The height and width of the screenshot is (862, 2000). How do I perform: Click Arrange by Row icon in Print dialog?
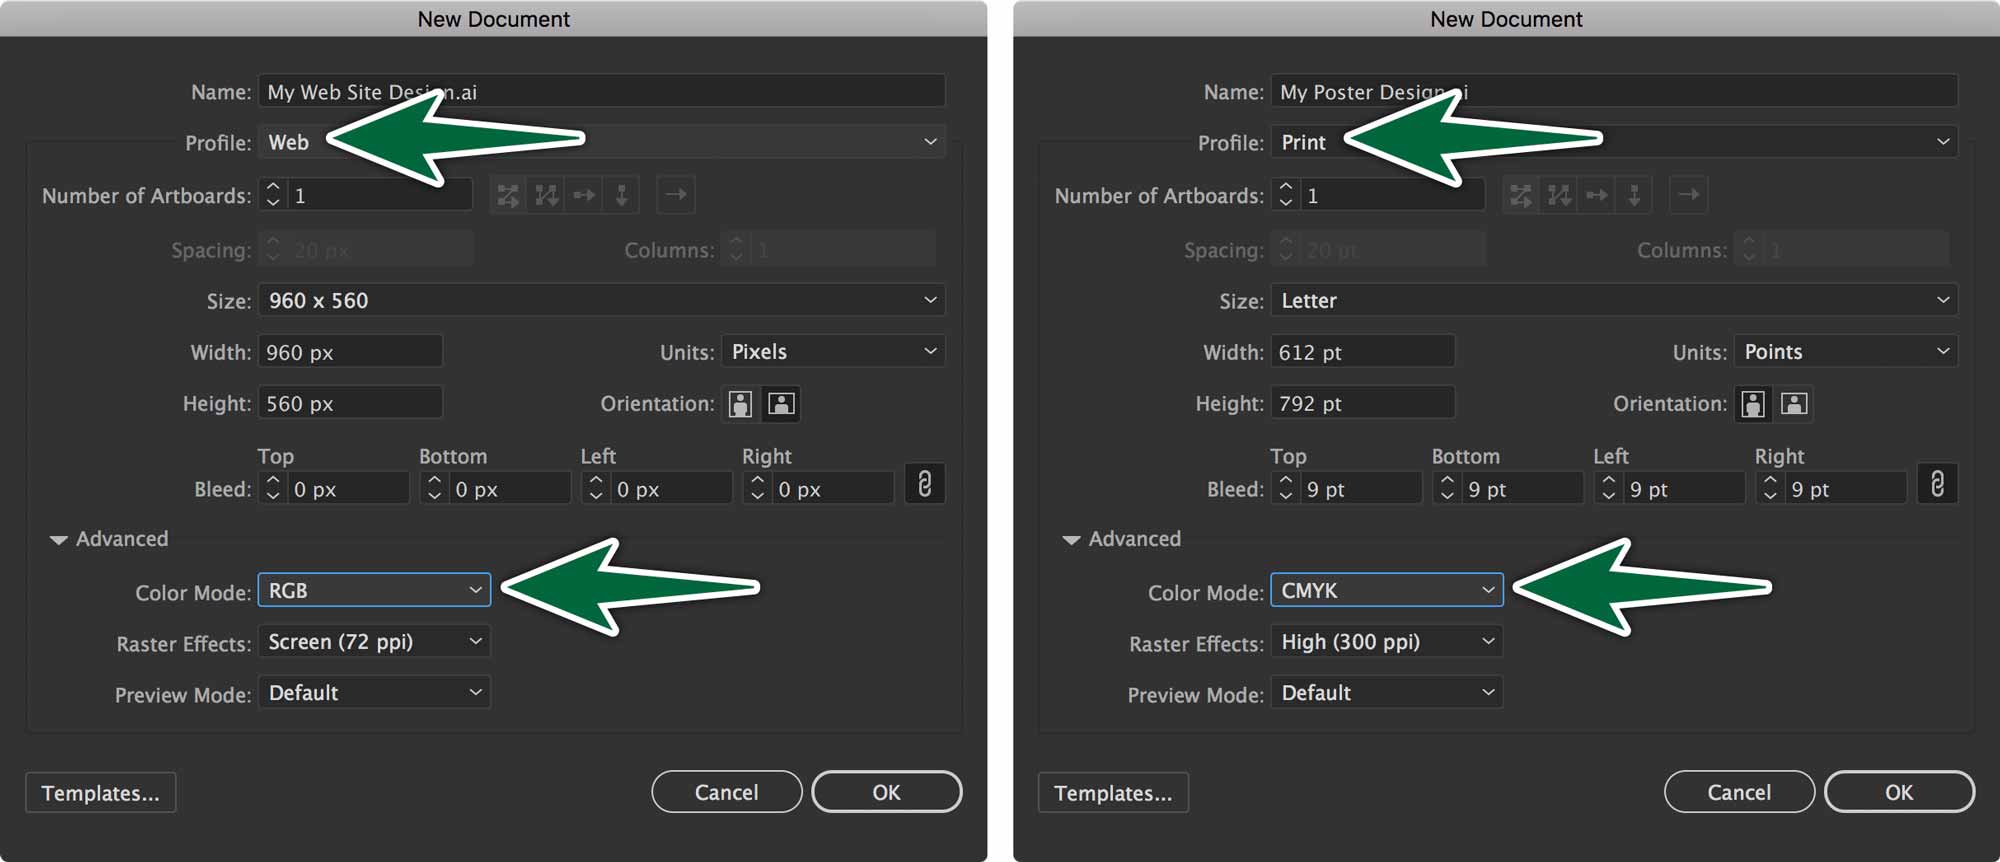click(x=1597, y=195)
